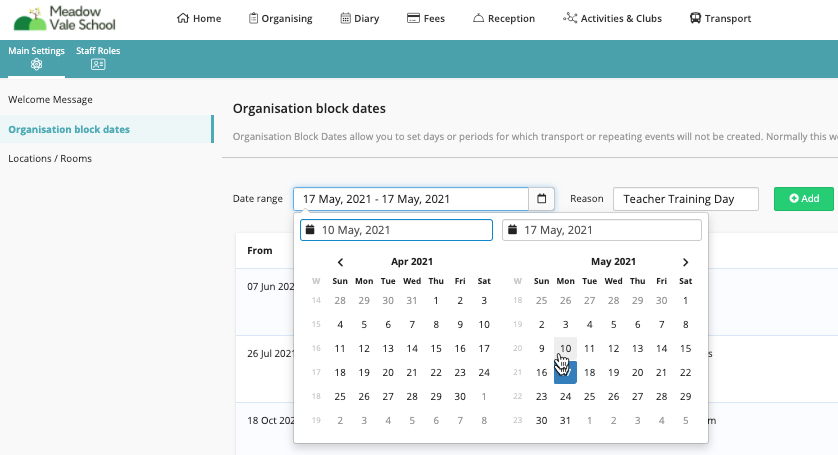The image size is (838, 455).
Task: Open Welcome Message settings
Action: coord(50,99)
